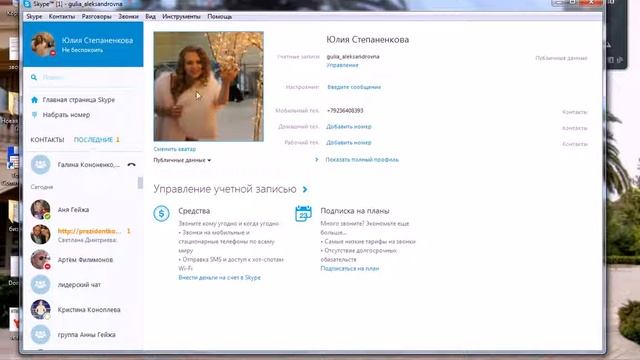This screenshot has height=360, width=640.
Task: Click group avatar of Галина Кононенко chat
Action: pyautogui.click(x=40, y=165)
